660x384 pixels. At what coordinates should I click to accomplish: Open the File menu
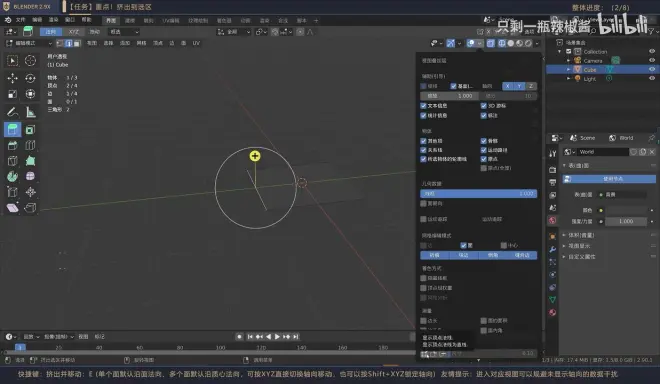pyautogui.click(x=21, y=20)
